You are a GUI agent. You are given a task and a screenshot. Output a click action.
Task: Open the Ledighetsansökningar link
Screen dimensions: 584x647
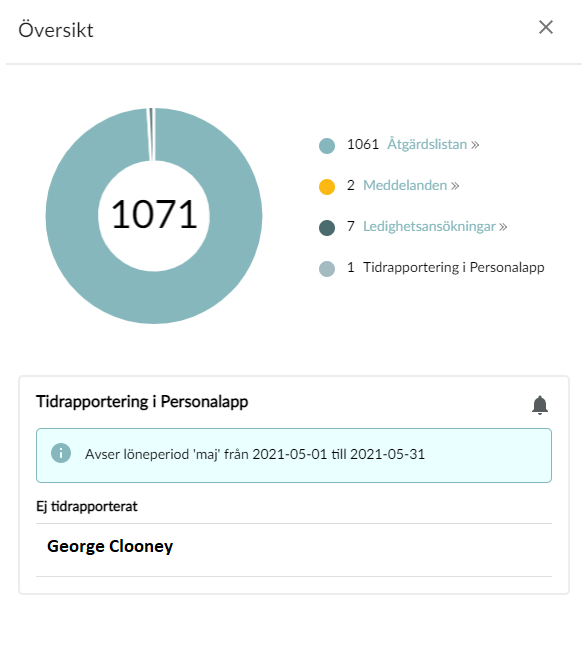pyautogui.click(x=429, y=227)
